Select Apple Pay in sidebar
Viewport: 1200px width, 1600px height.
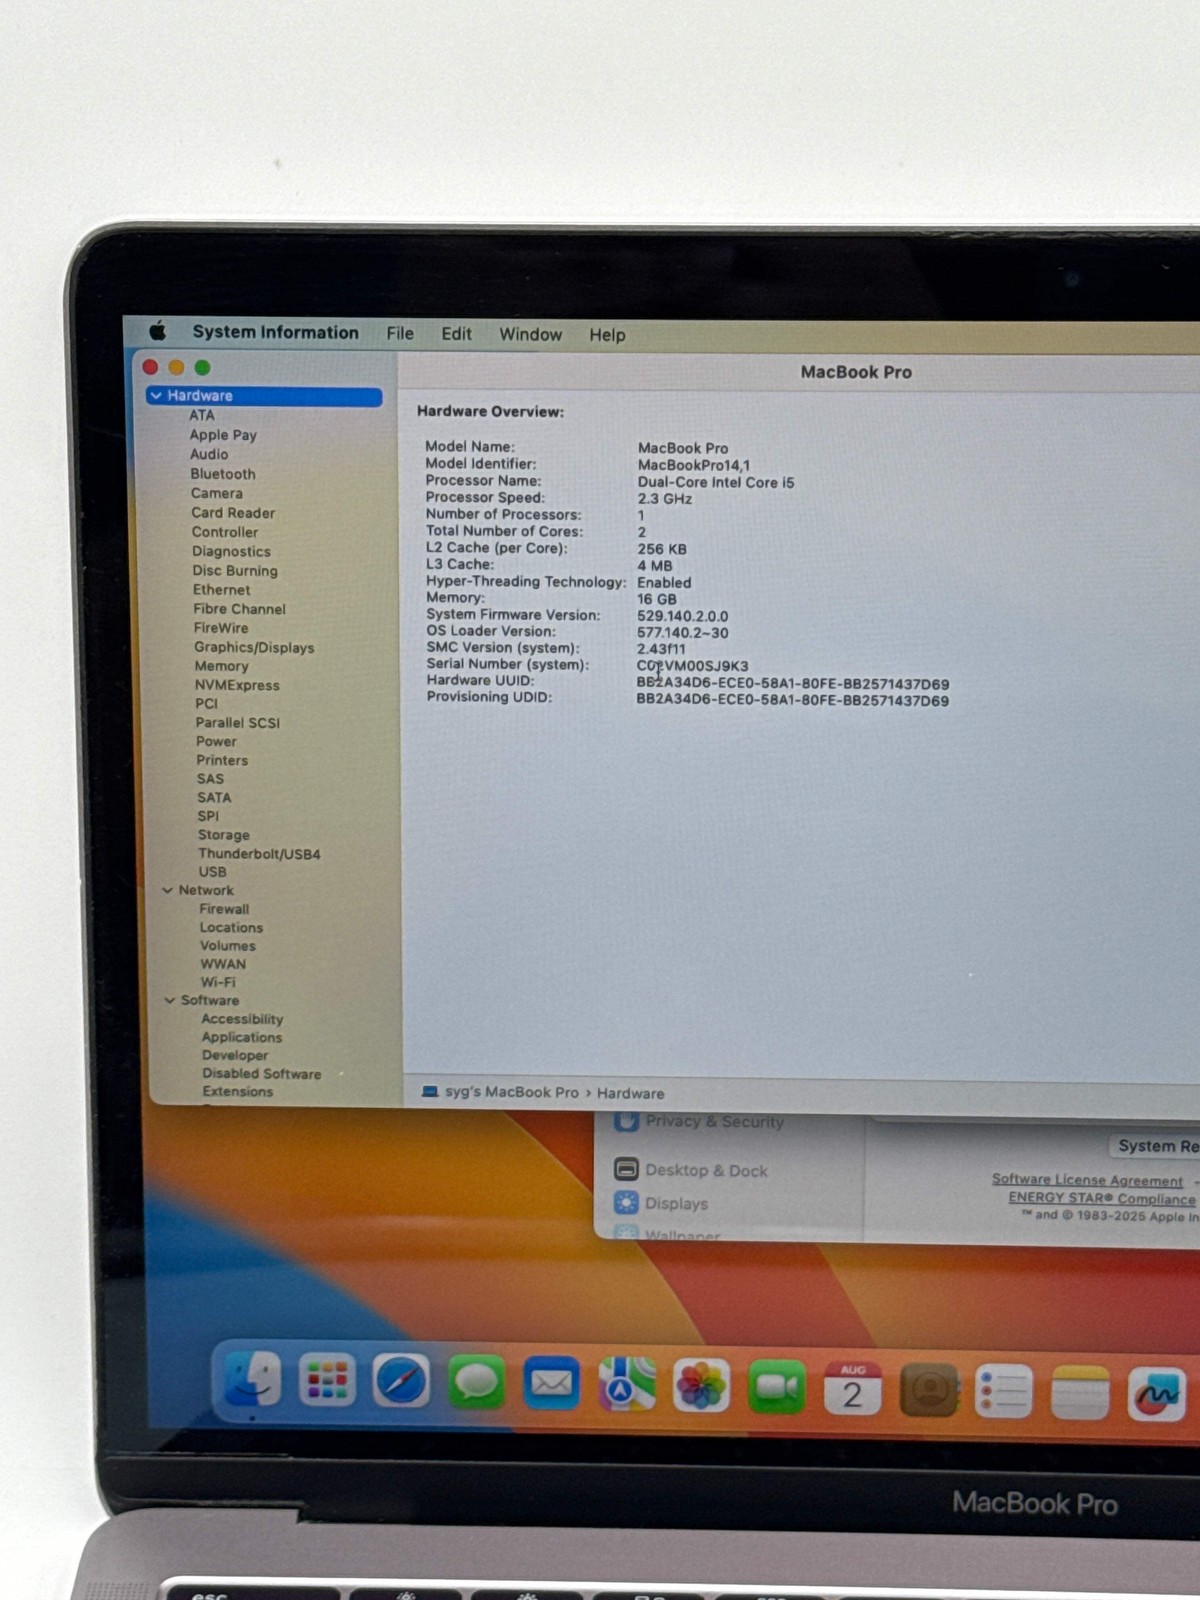[x=223, y=435]
